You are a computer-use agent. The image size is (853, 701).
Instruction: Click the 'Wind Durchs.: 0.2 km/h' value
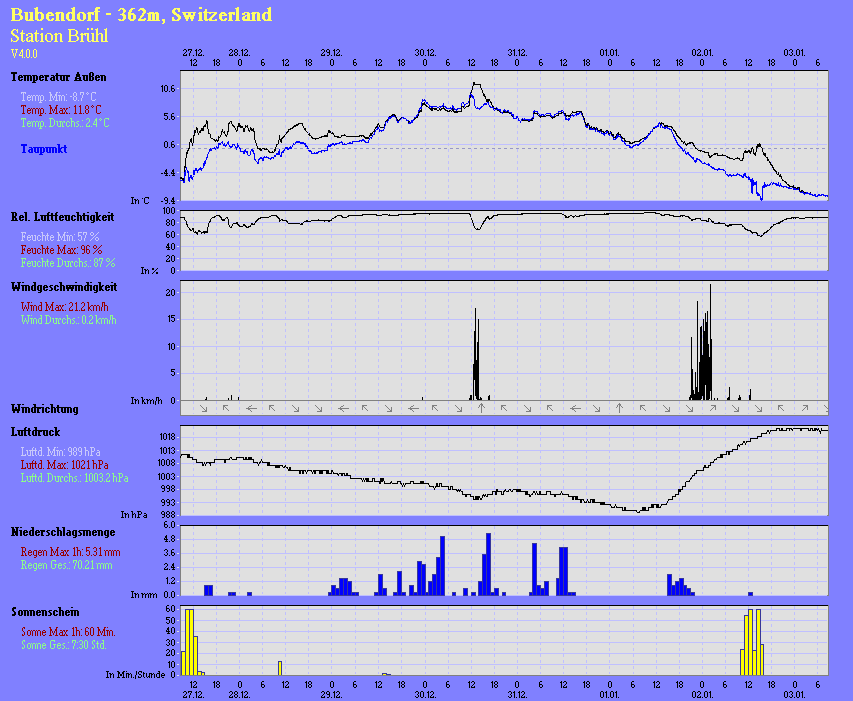(x=69, y=320)
